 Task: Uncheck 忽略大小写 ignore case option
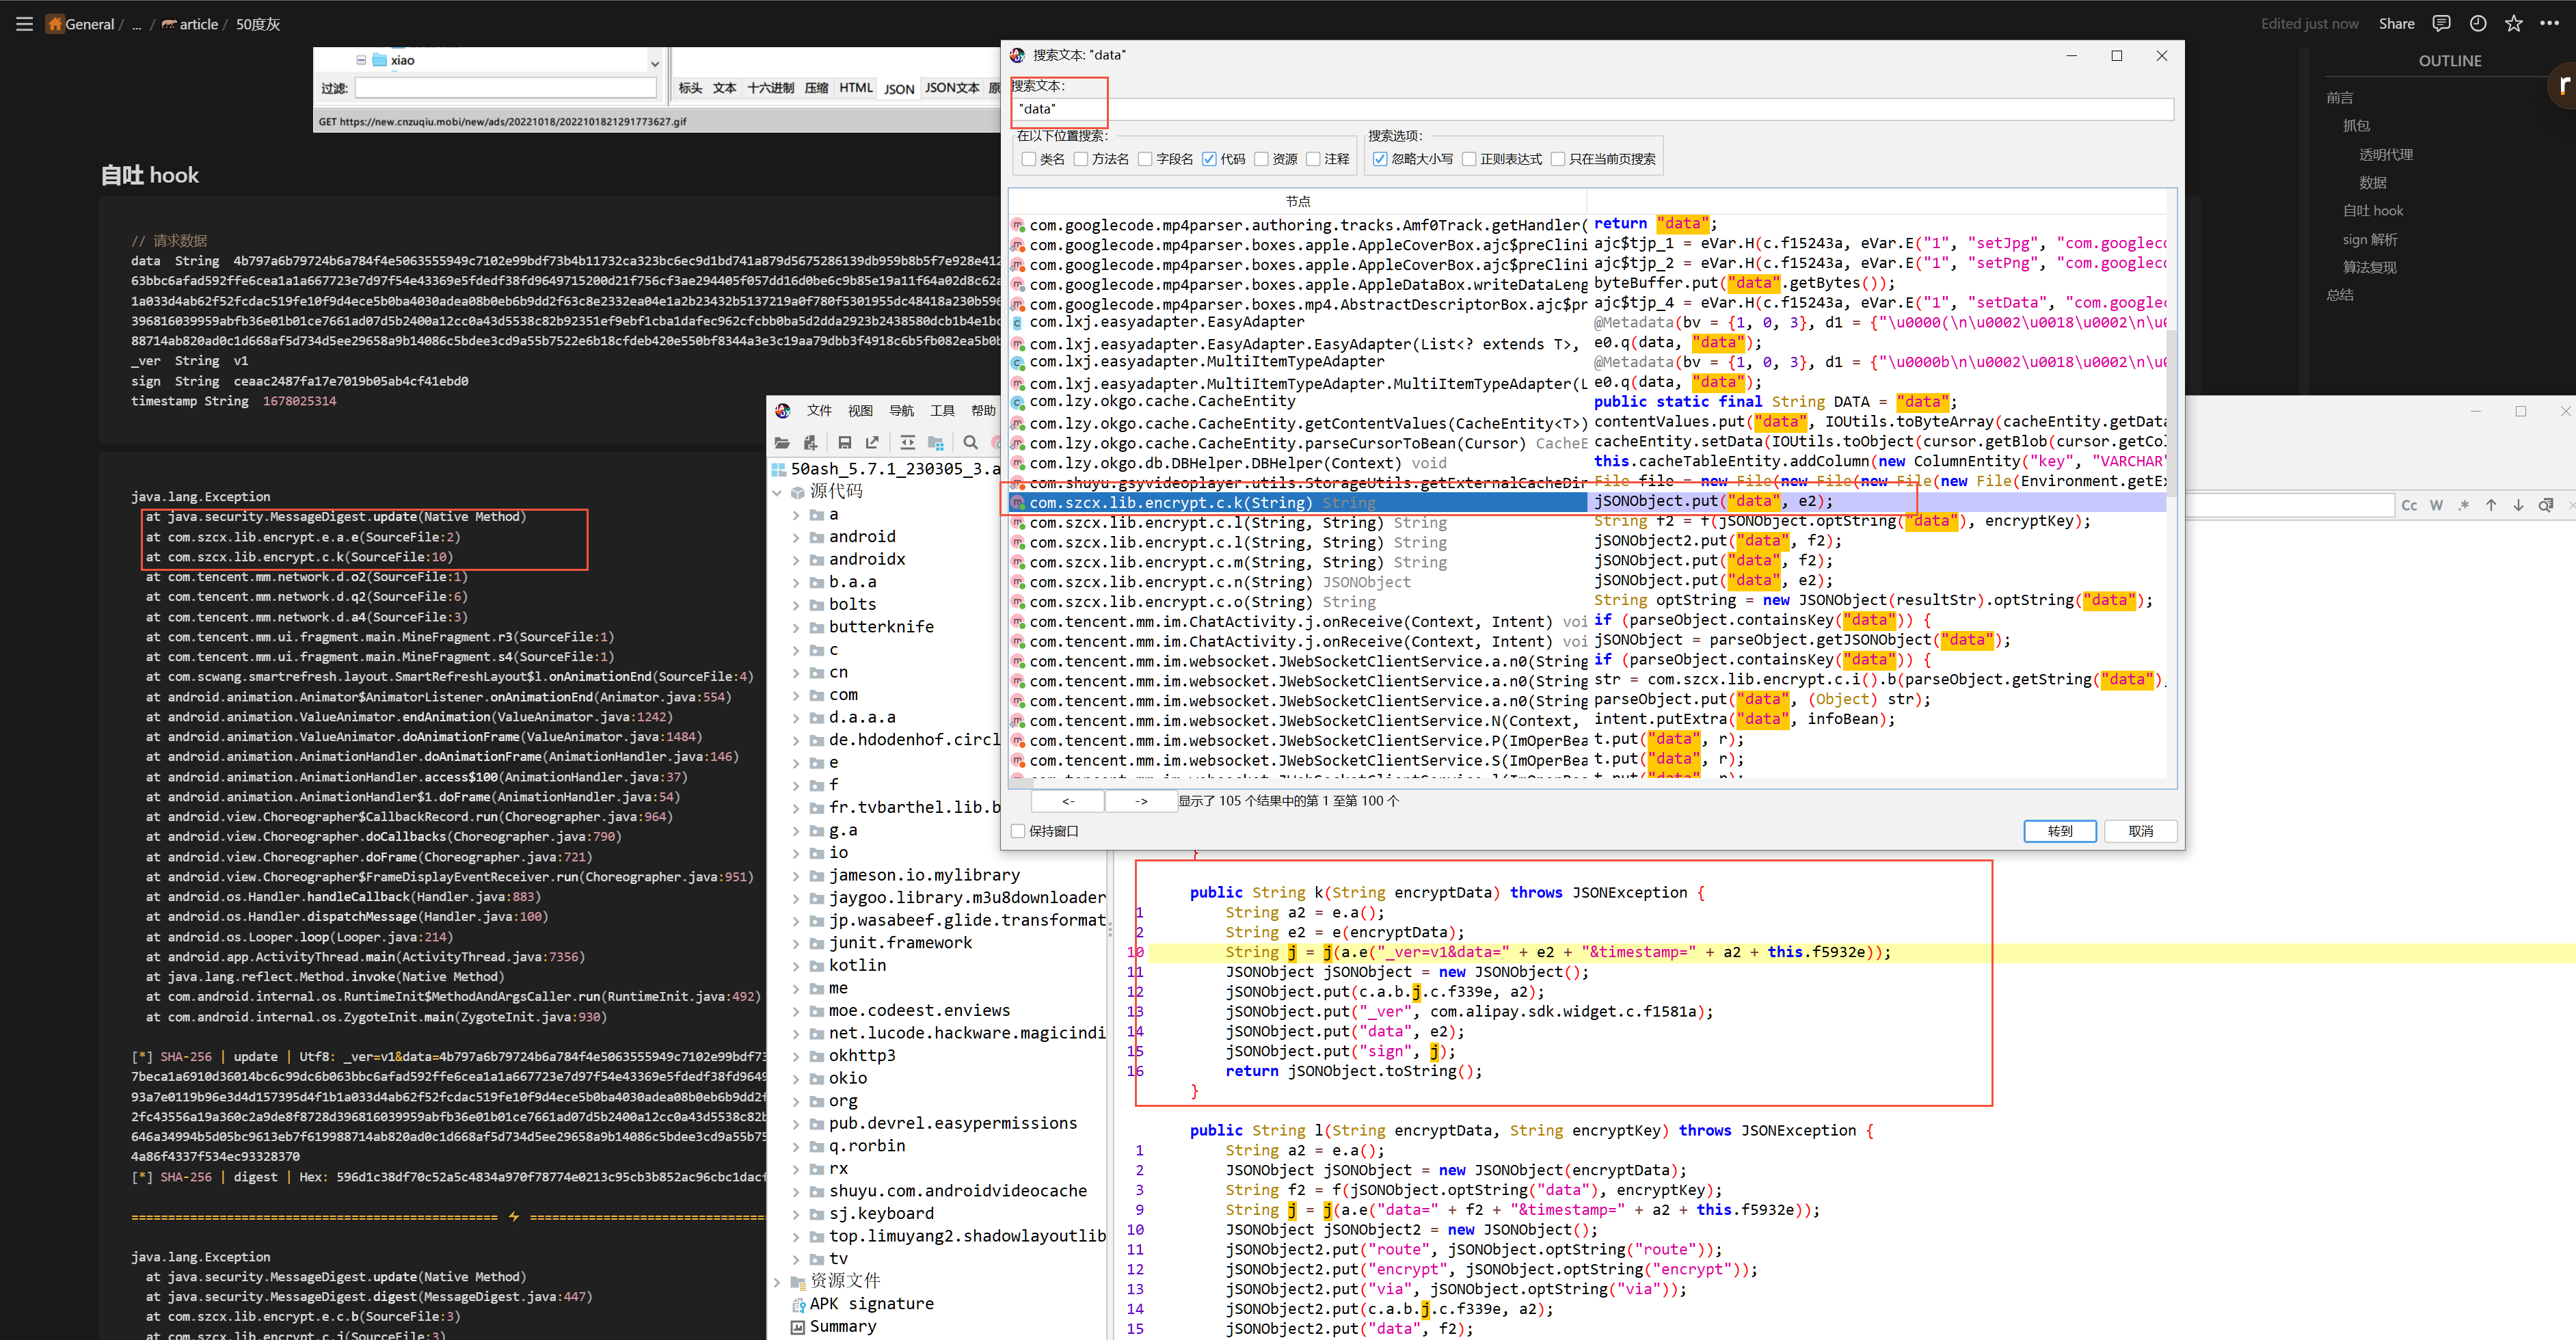(1380, 159)
